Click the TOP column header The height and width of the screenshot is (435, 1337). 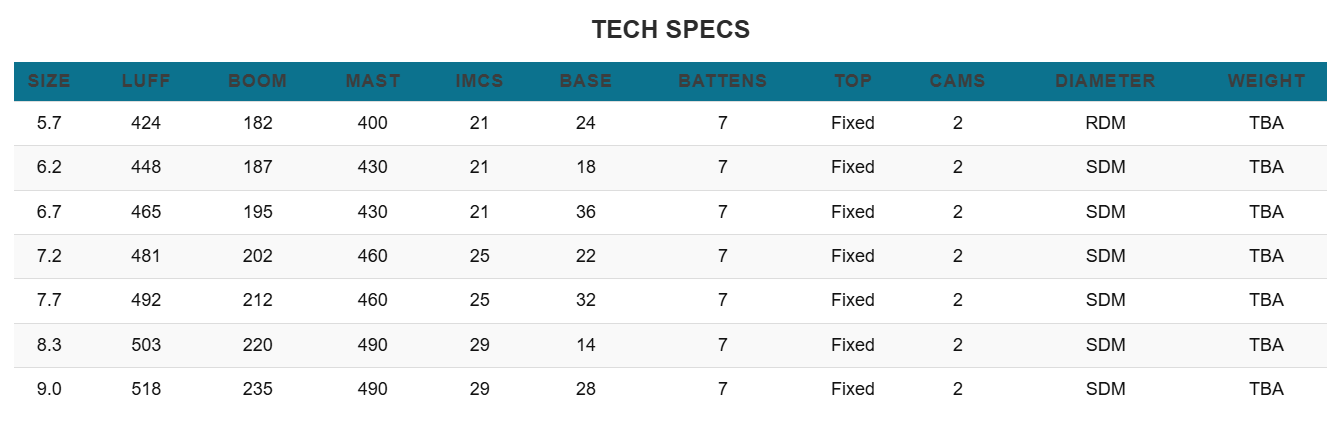(852, 81)
